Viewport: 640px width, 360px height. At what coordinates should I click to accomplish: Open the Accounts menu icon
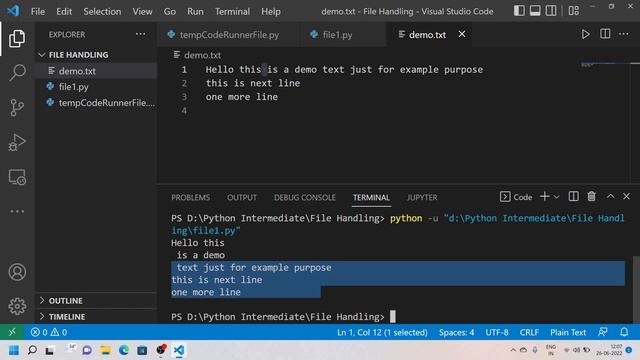point(17,272)
